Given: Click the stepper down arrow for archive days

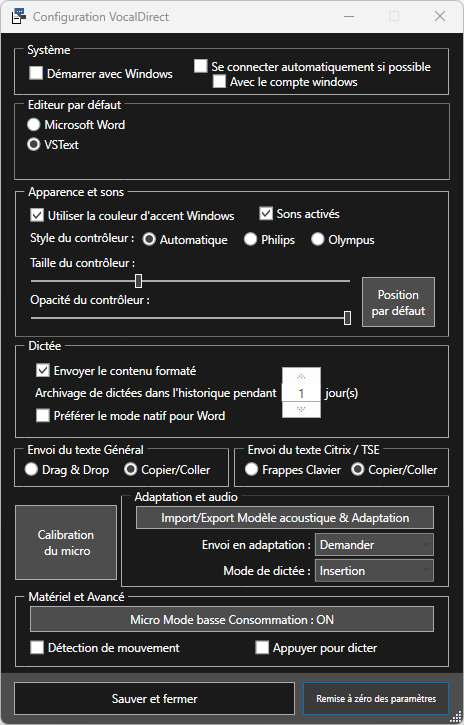Looking at the screenshot, I should click(x=301, y=409).
